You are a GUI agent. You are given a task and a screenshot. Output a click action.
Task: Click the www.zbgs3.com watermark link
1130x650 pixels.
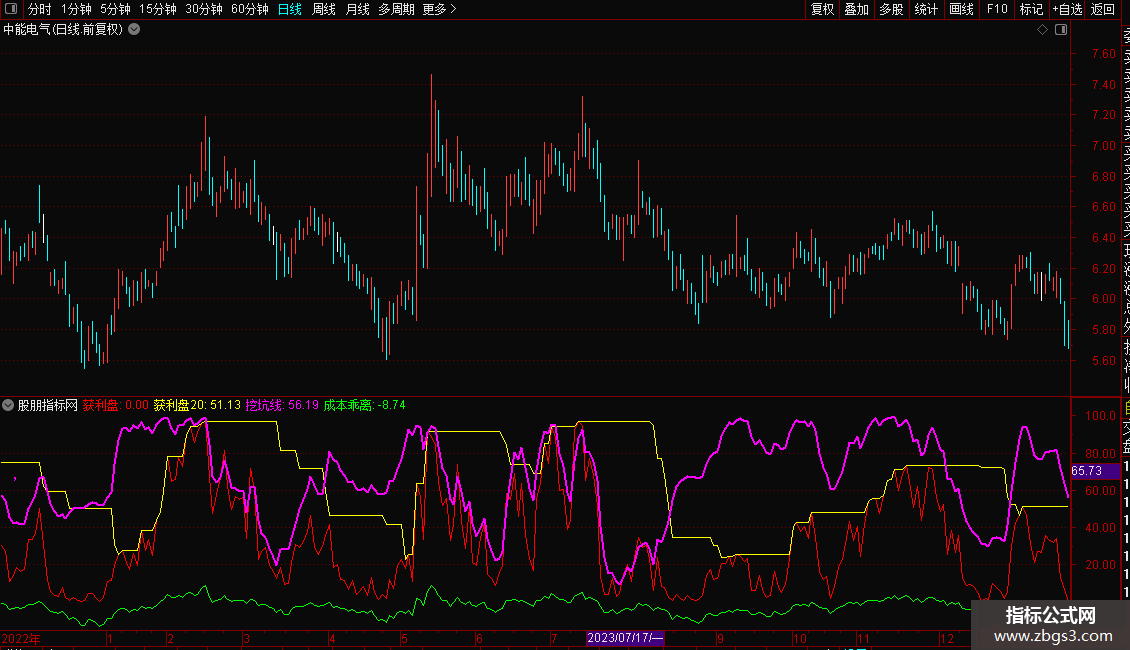[x=1050, y=636]
